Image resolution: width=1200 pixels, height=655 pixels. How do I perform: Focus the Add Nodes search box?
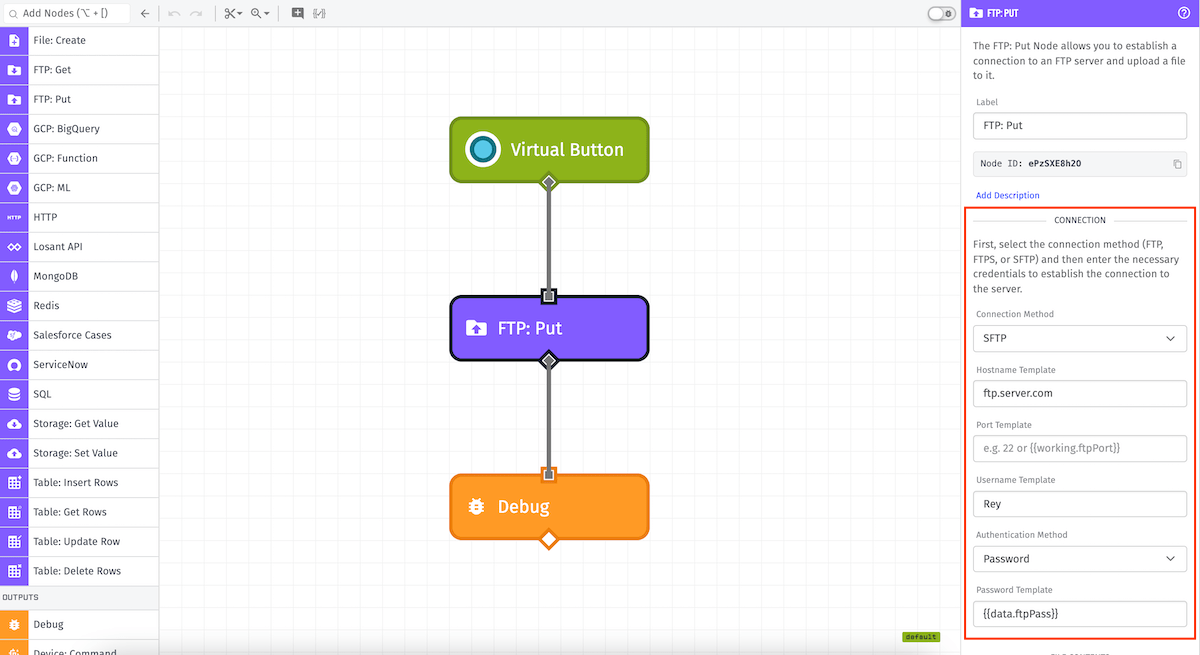pos(70,14)
